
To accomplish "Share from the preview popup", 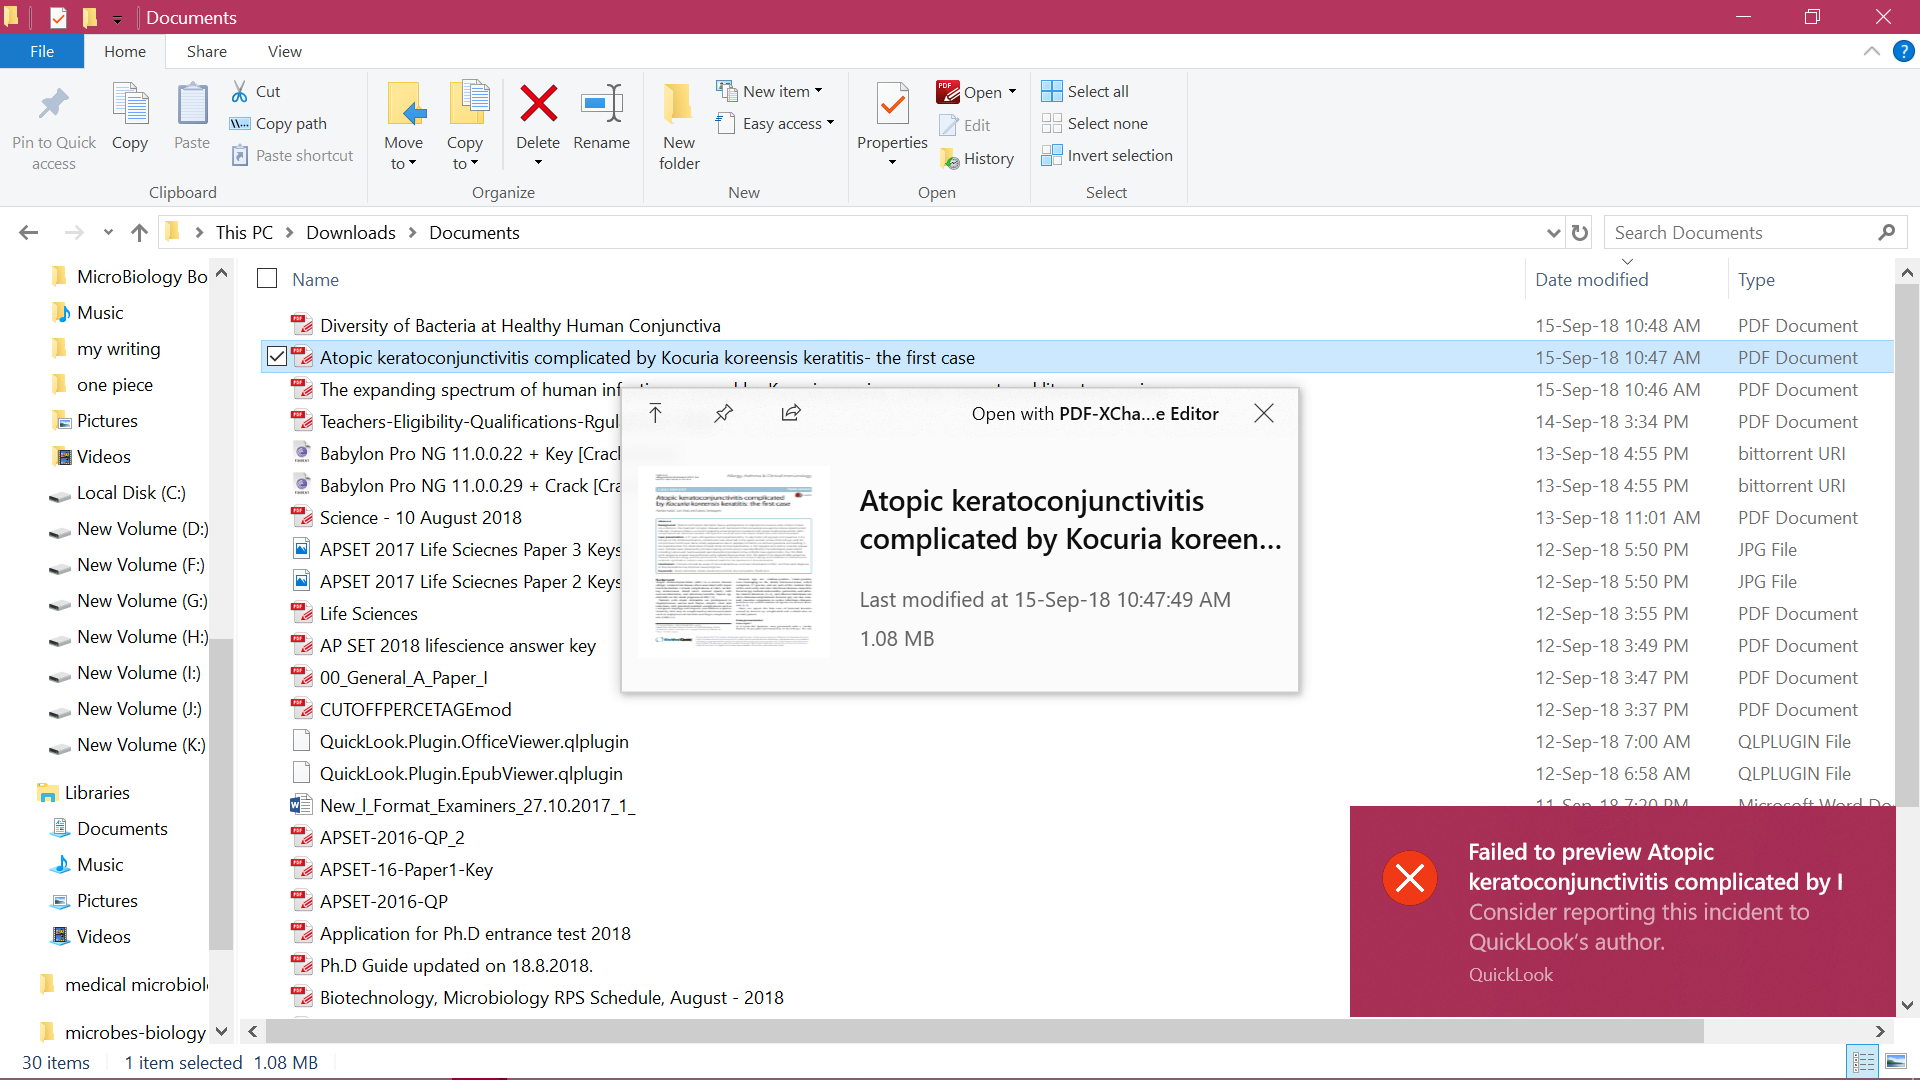I will coord(790,413).
